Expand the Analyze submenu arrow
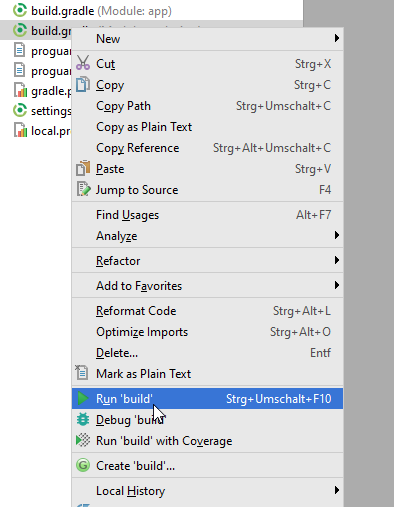This screenshot has height=507, width=394. (x=337, y=235)
